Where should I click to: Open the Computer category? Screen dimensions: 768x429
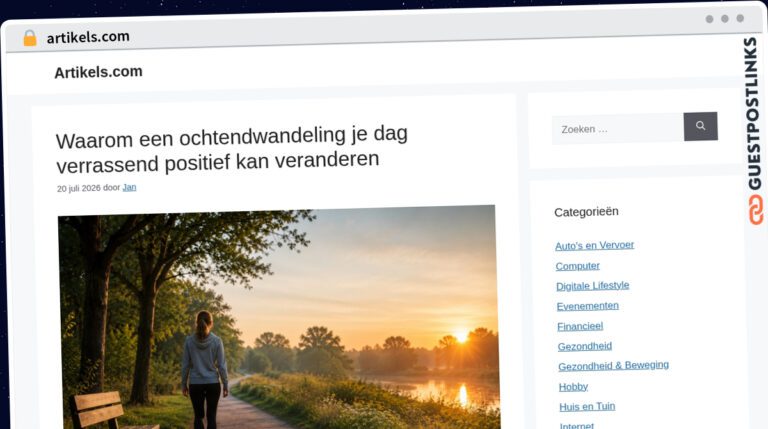577,266
